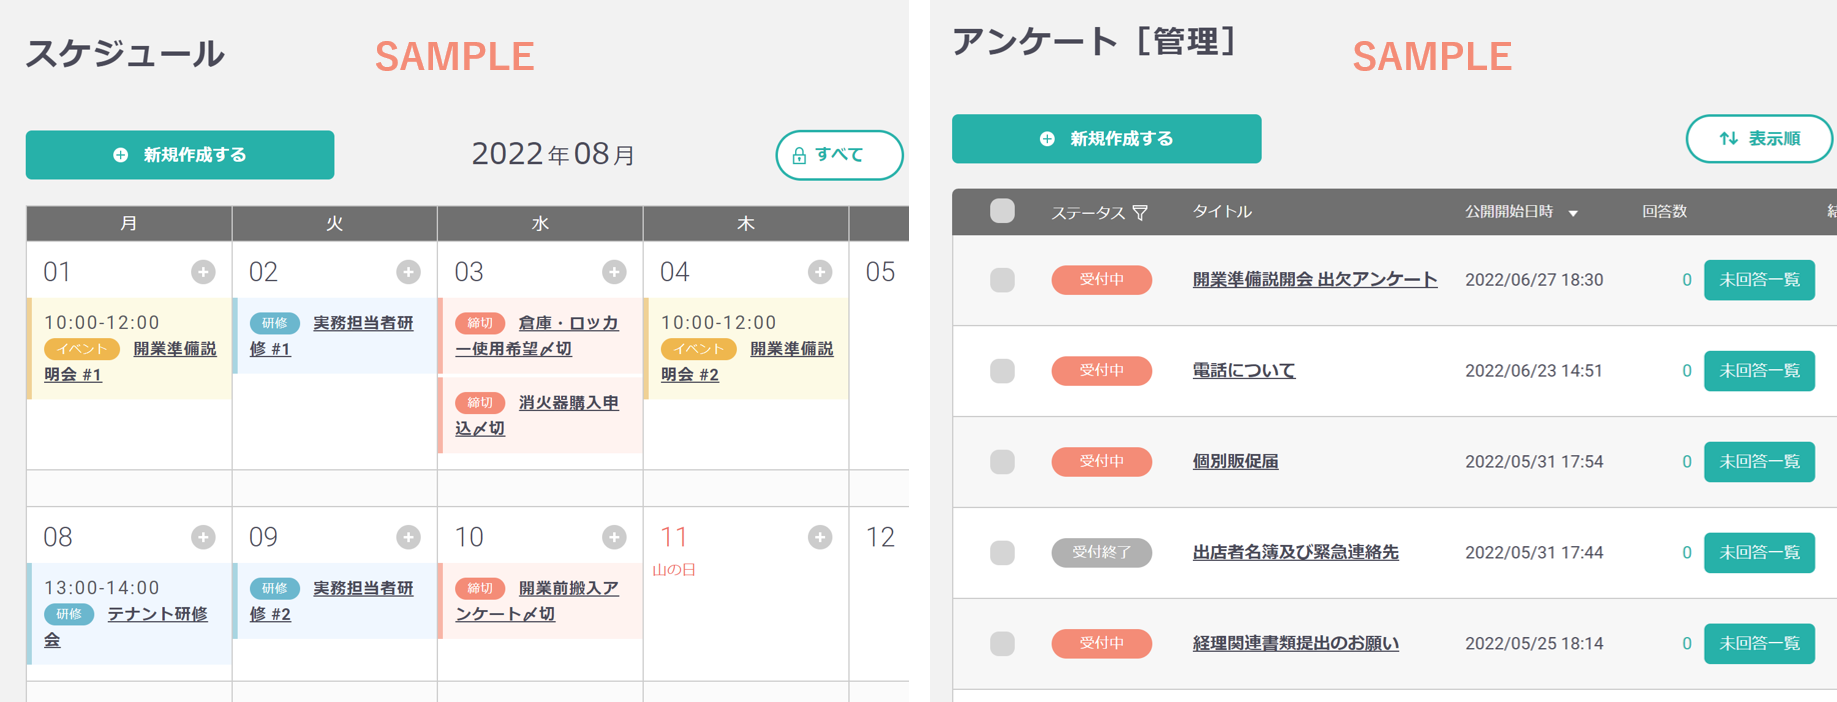Viewport: 1837px width, 702px height.
Task: Open 開業準備説明会 出欠アンケート link
Action: 1315,280
